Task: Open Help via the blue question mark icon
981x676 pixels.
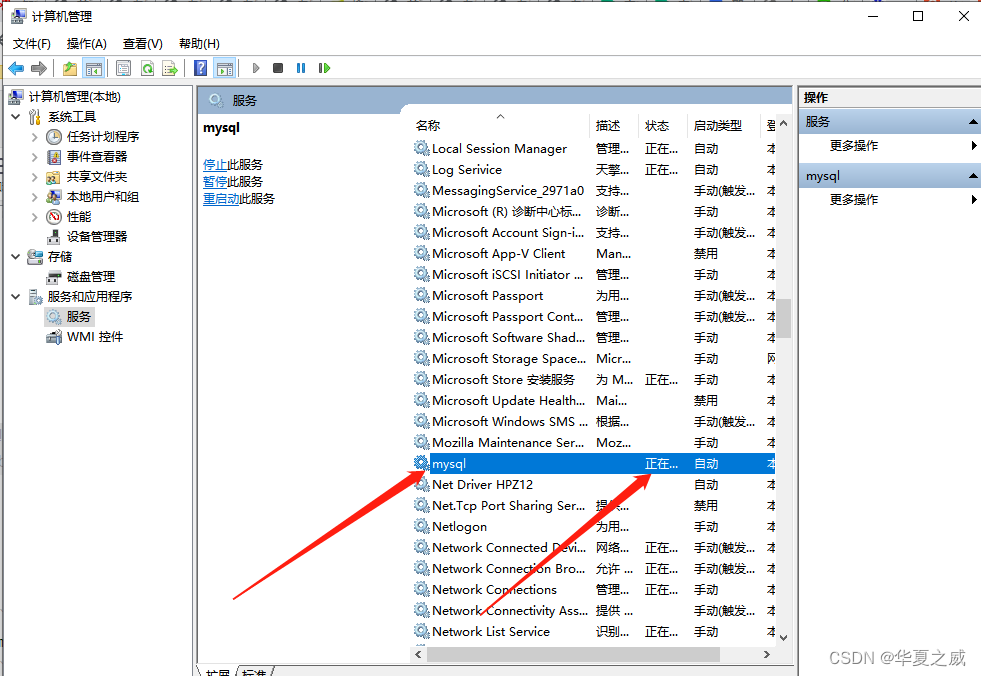Action: [x=200, y=68]
